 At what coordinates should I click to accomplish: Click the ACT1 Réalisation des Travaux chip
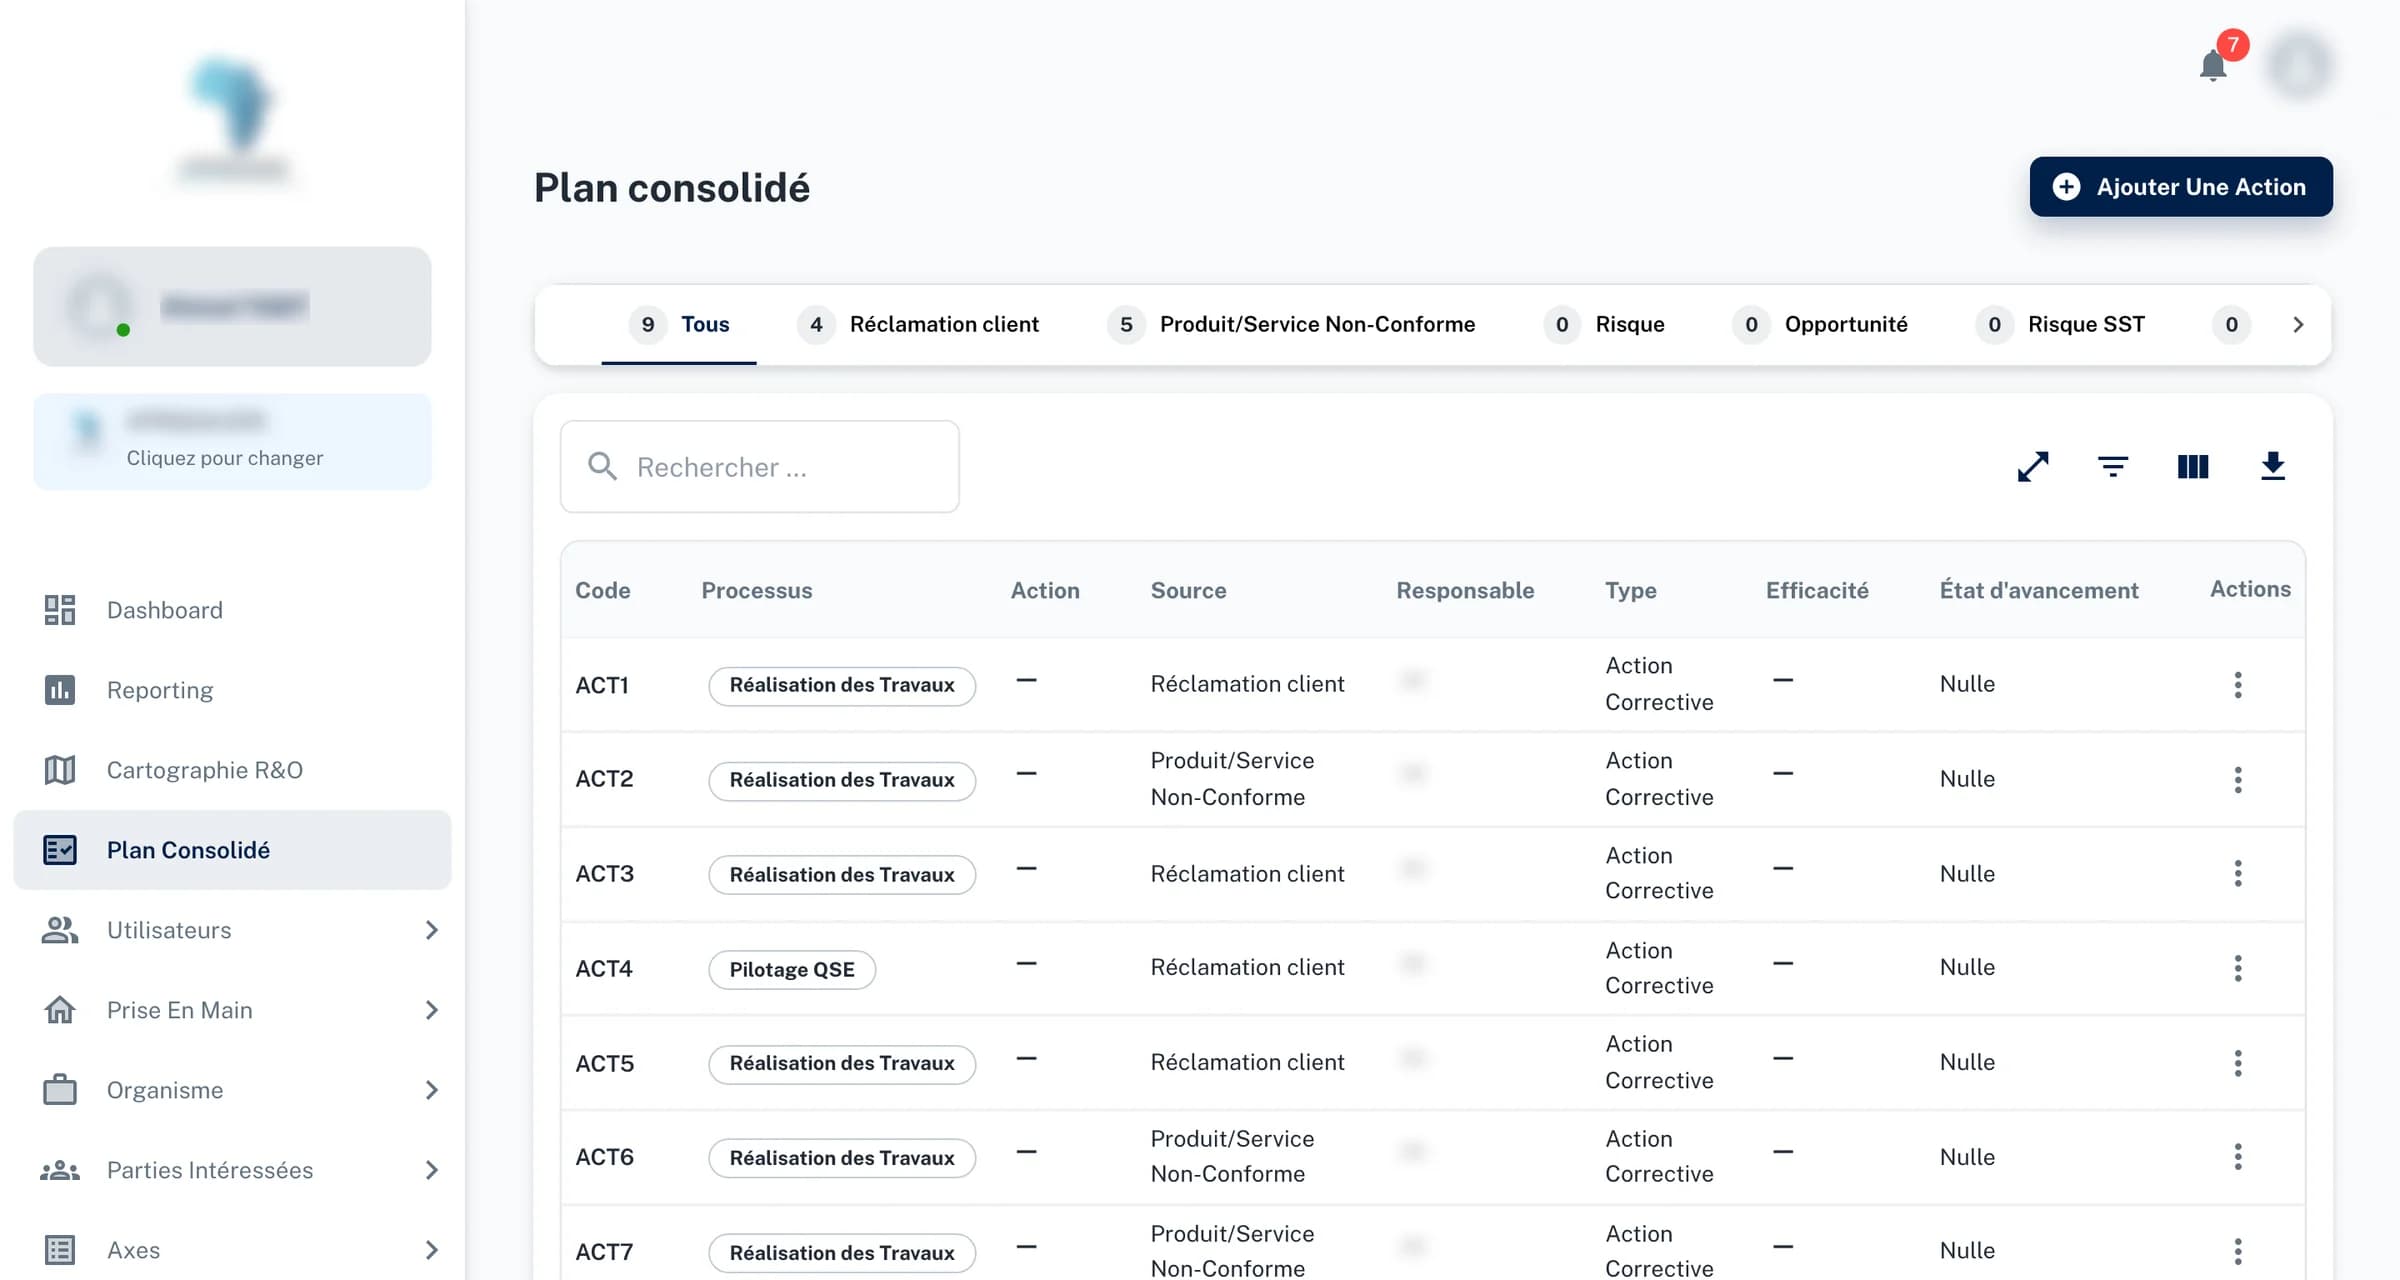842,685
